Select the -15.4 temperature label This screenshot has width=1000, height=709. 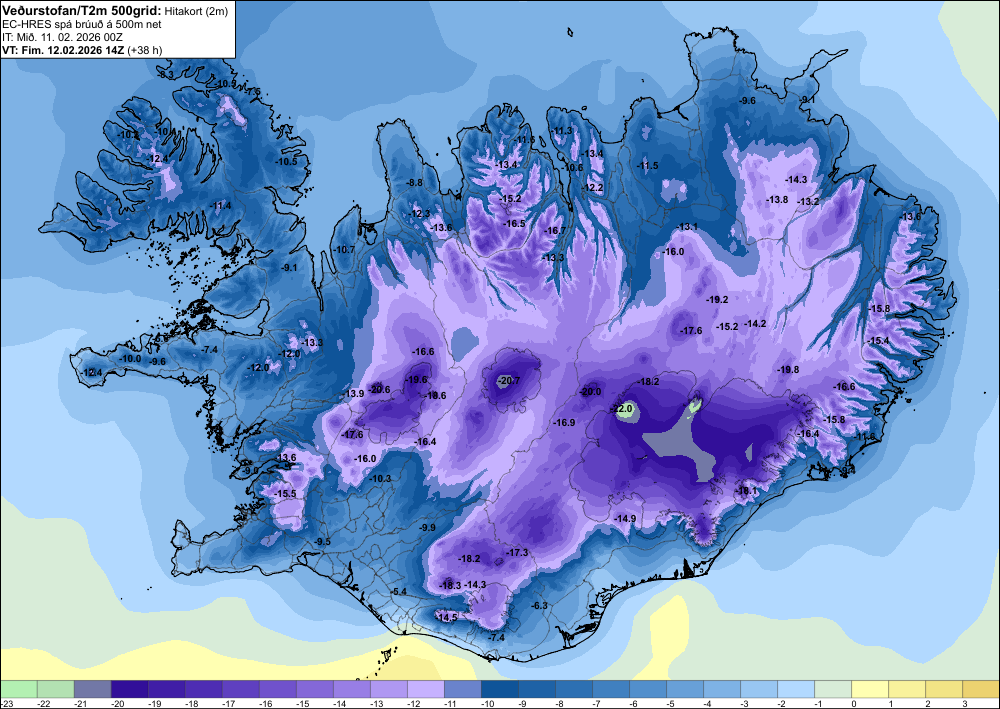(x=879, y=341)
